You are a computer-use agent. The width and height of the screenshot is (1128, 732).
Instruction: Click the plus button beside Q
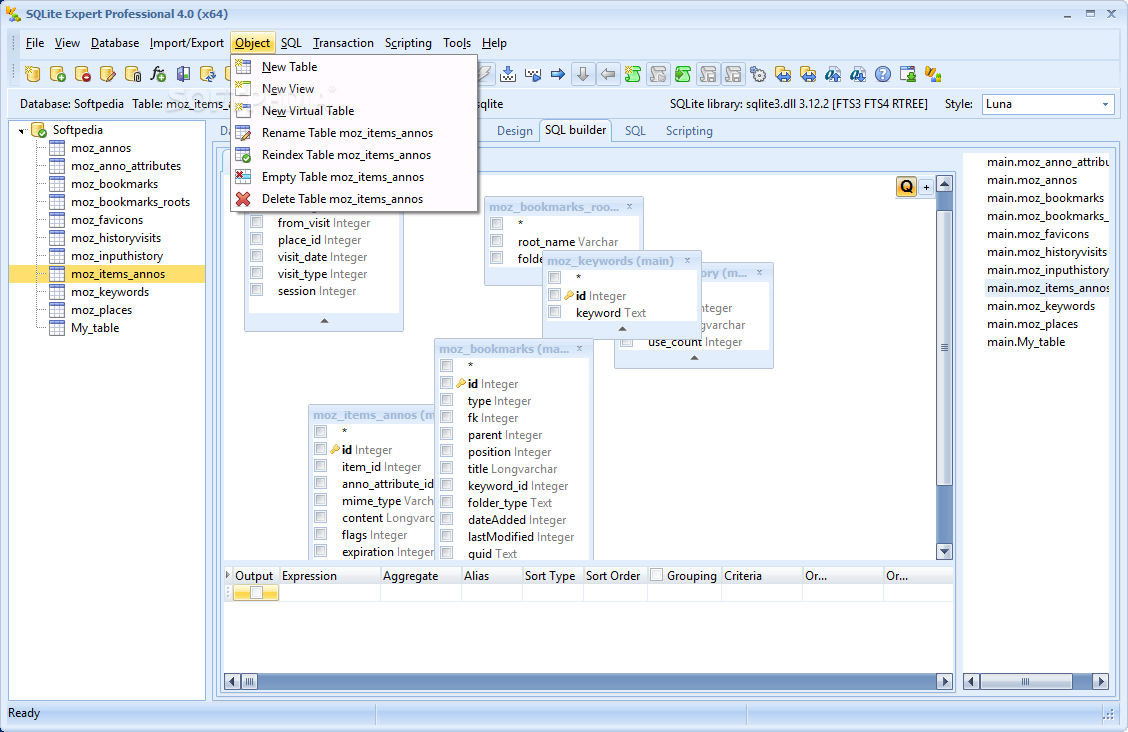[x=927, y=187]
